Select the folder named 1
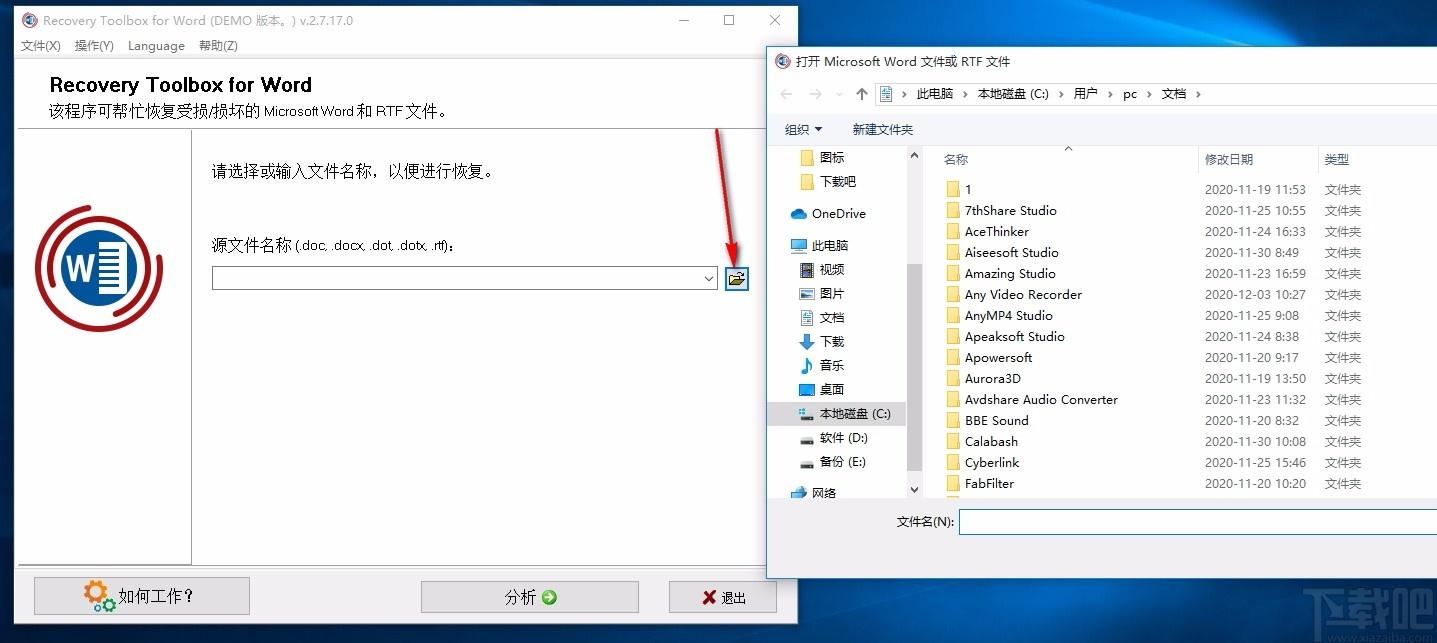The height and width of the screenshot is (643, 1437). (968, 190)
